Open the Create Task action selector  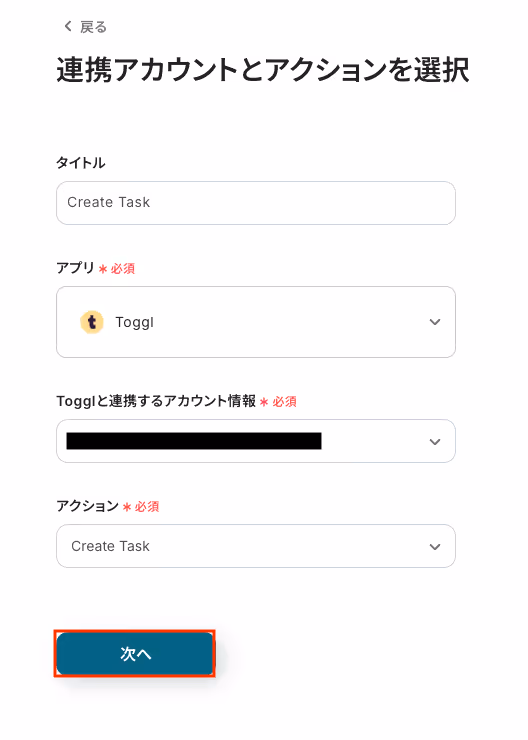(x=256, y=546)
